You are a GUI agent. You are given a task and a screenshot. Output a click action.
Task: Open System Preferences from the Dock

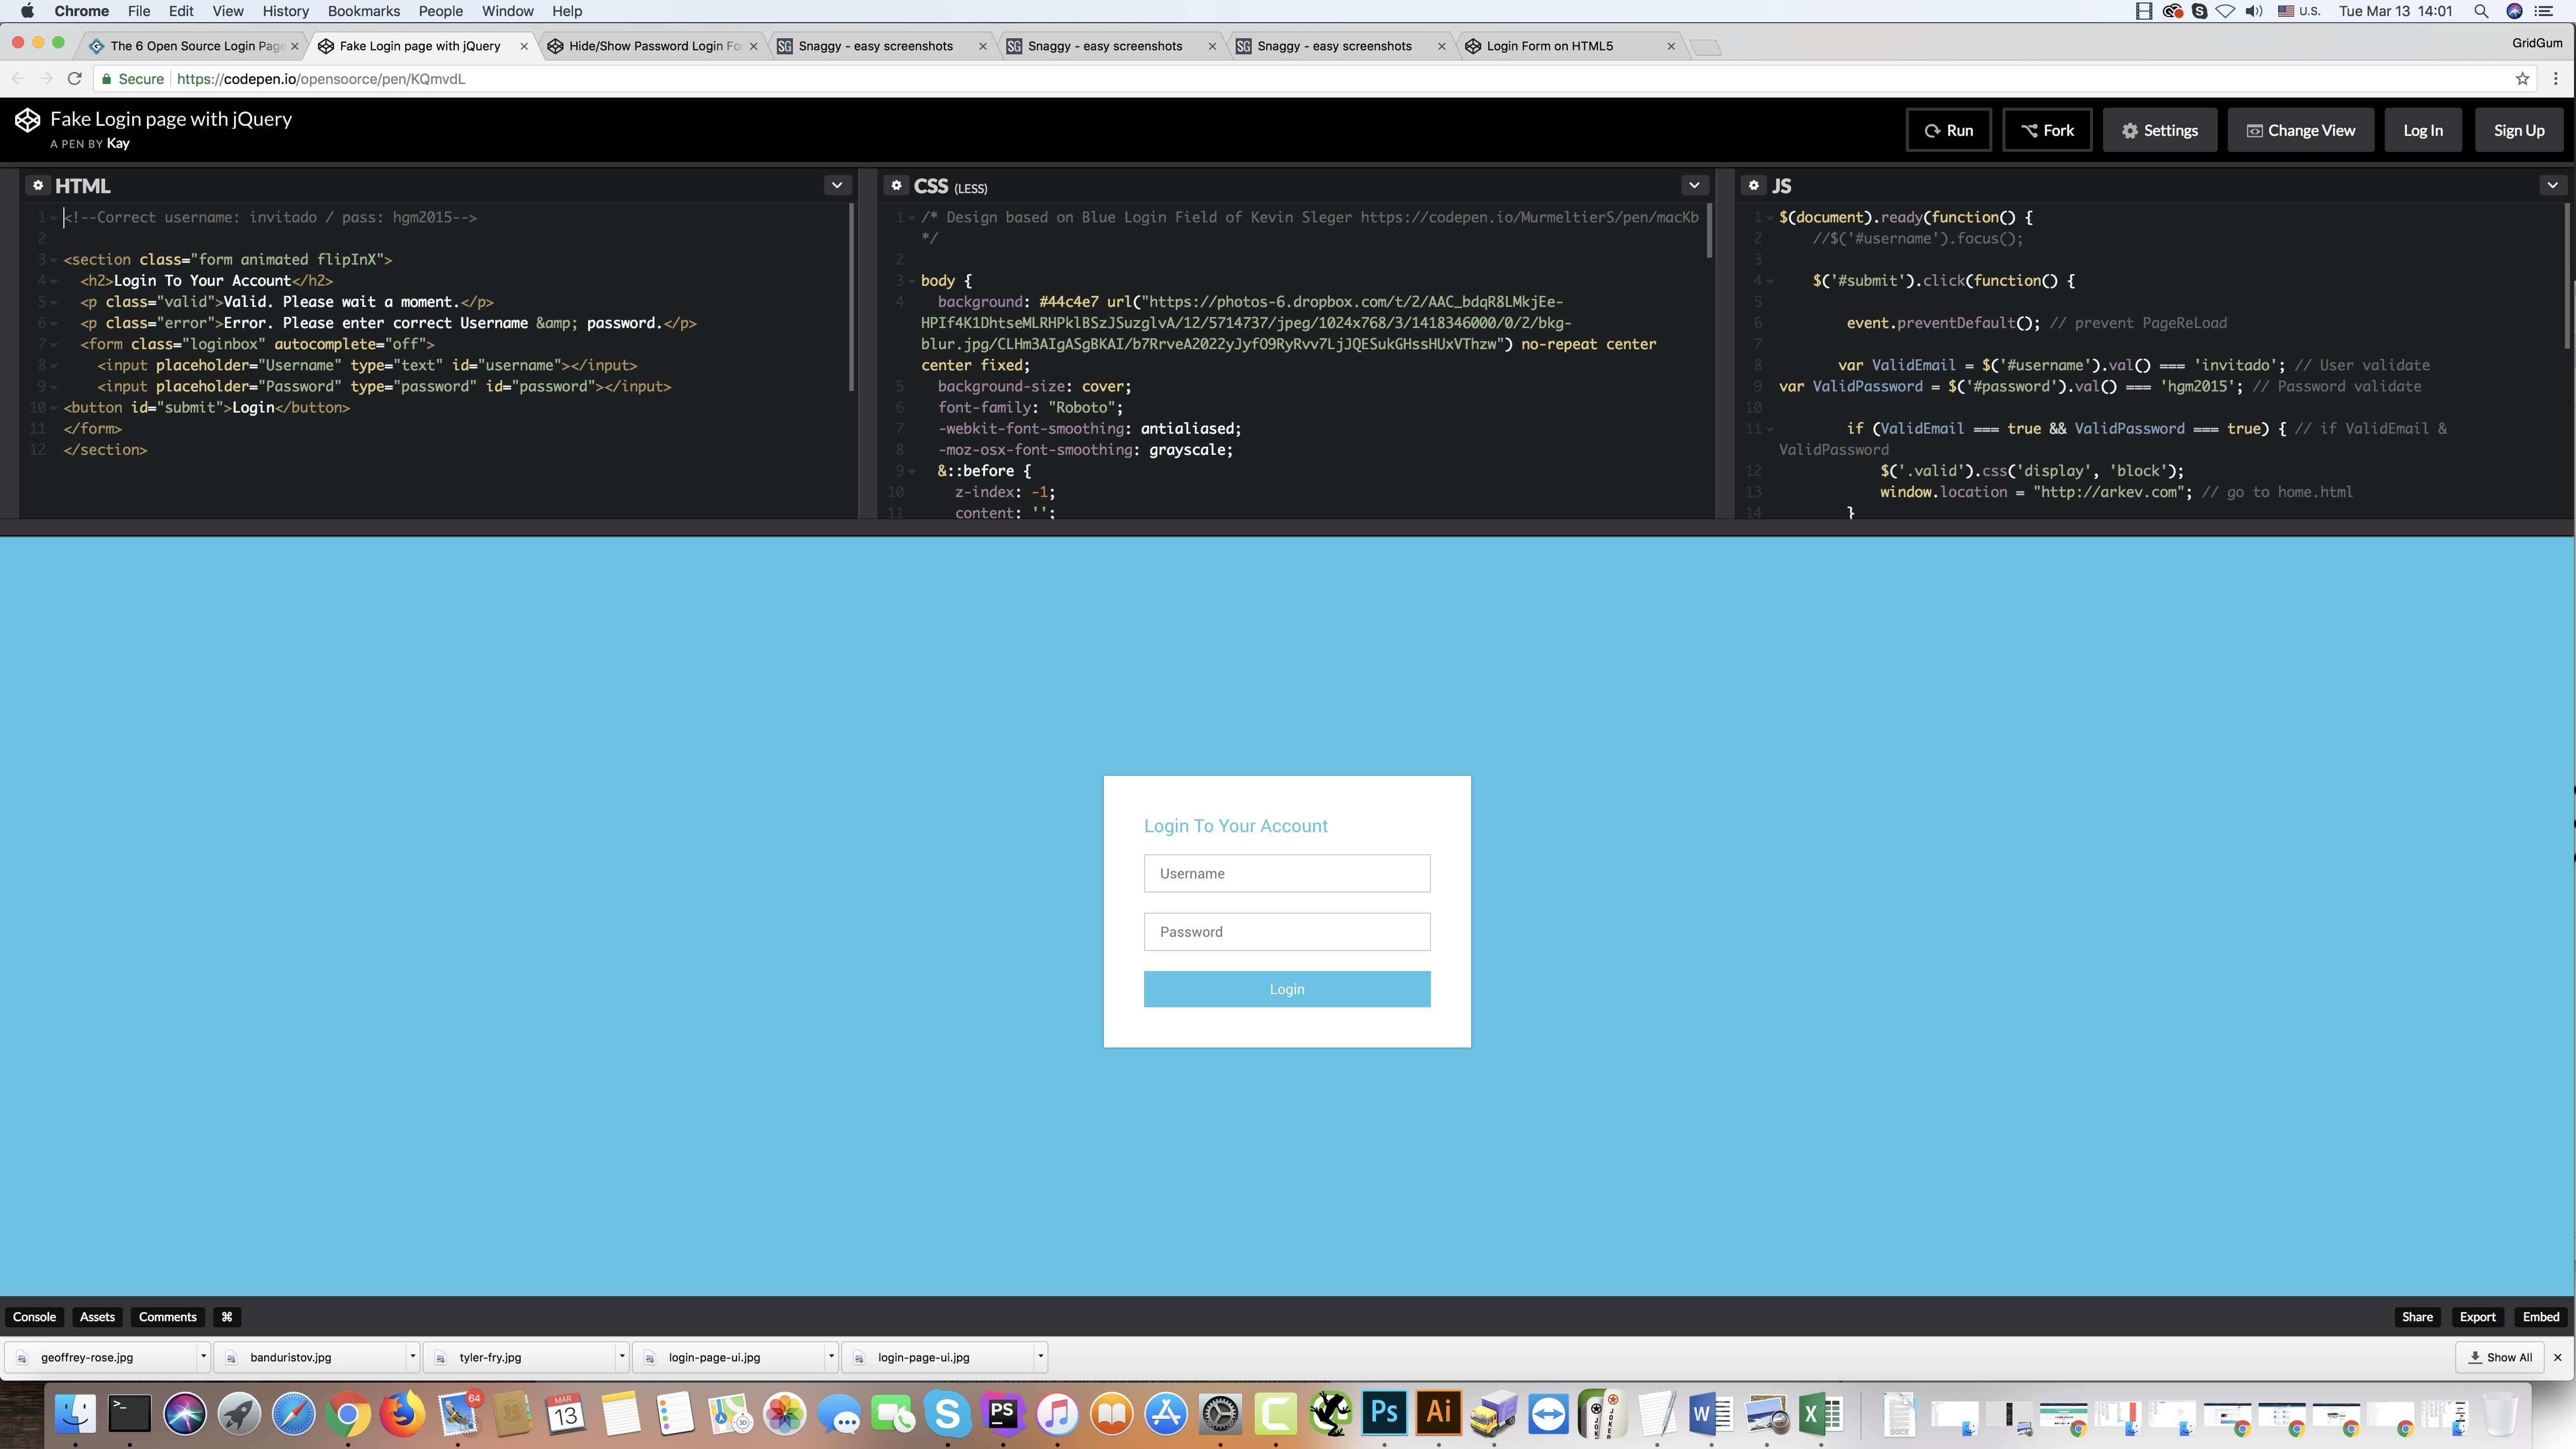click(1221, 1414)
